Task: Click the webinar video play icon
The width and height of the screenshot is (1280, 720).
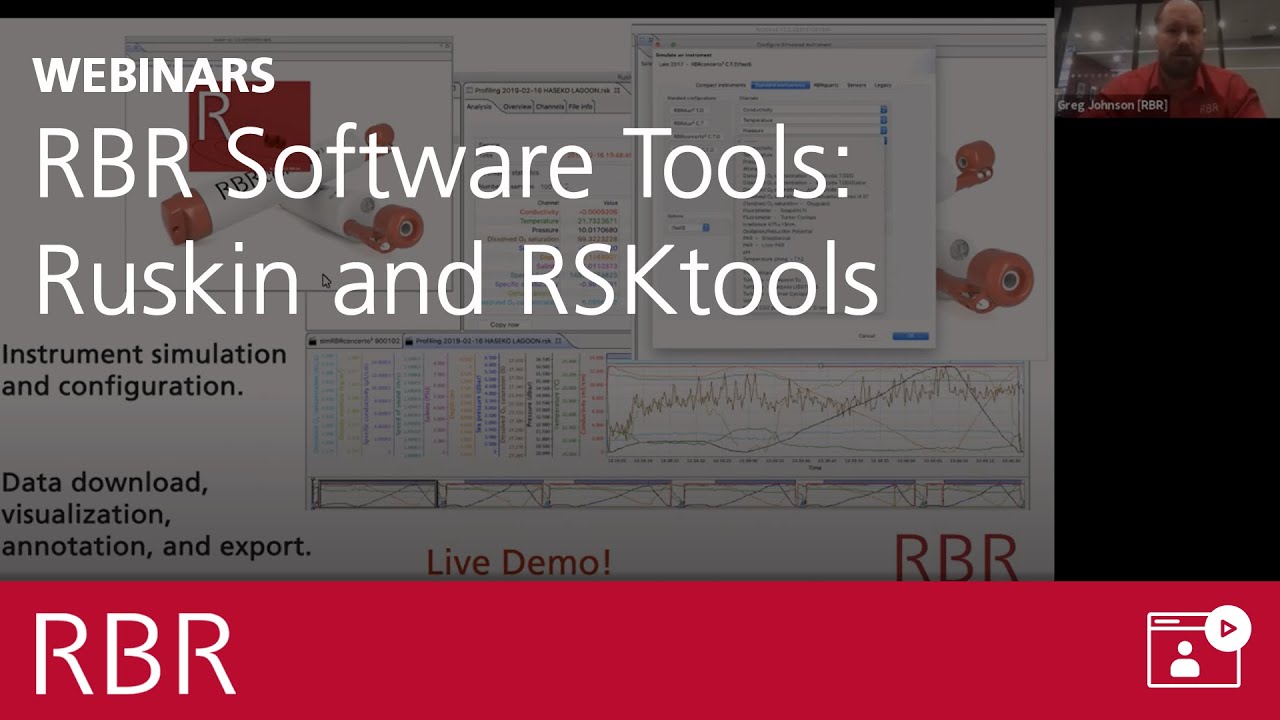Action: tap(1228, 628)
